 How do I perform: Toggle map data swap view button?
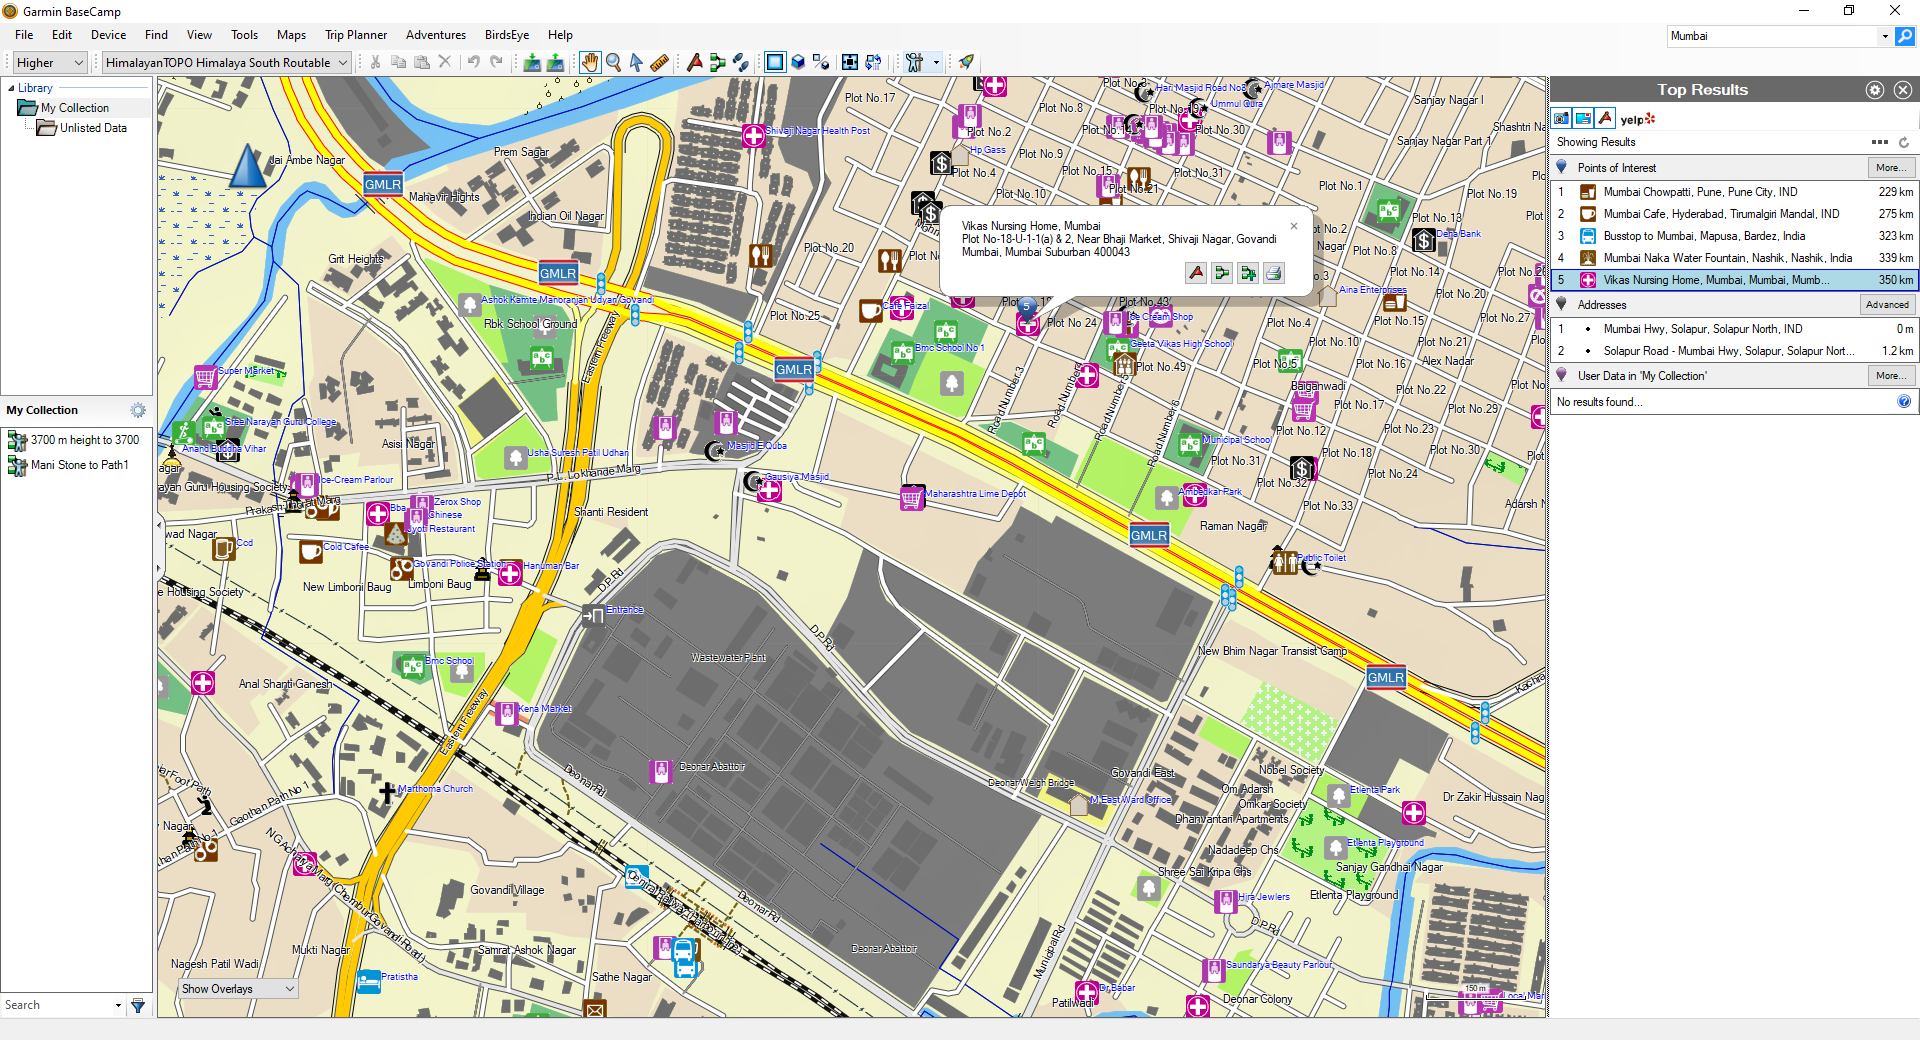pyautogui.click(x=873, y=62)
